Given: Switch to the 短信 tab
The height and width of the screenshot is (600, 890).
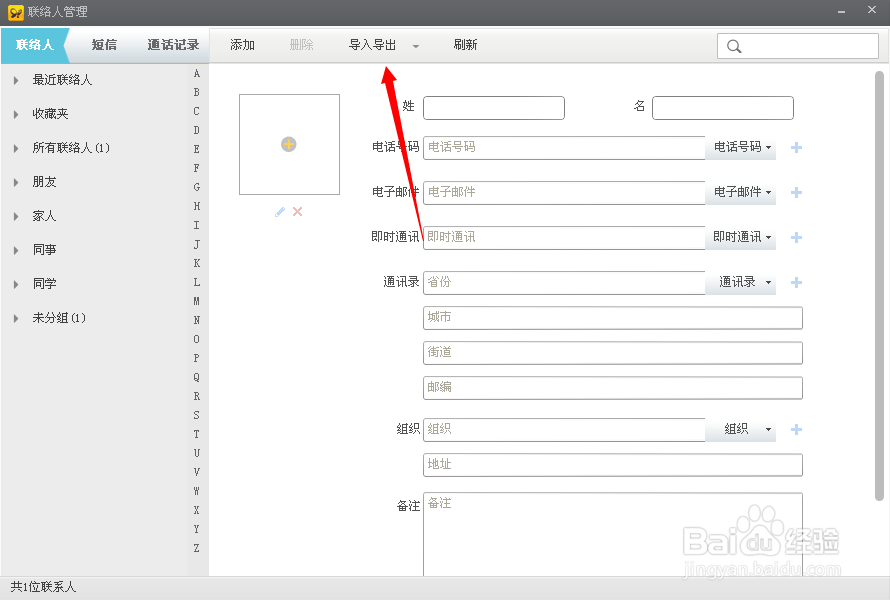Looking at the screenshot, I should tap(105, 45).
